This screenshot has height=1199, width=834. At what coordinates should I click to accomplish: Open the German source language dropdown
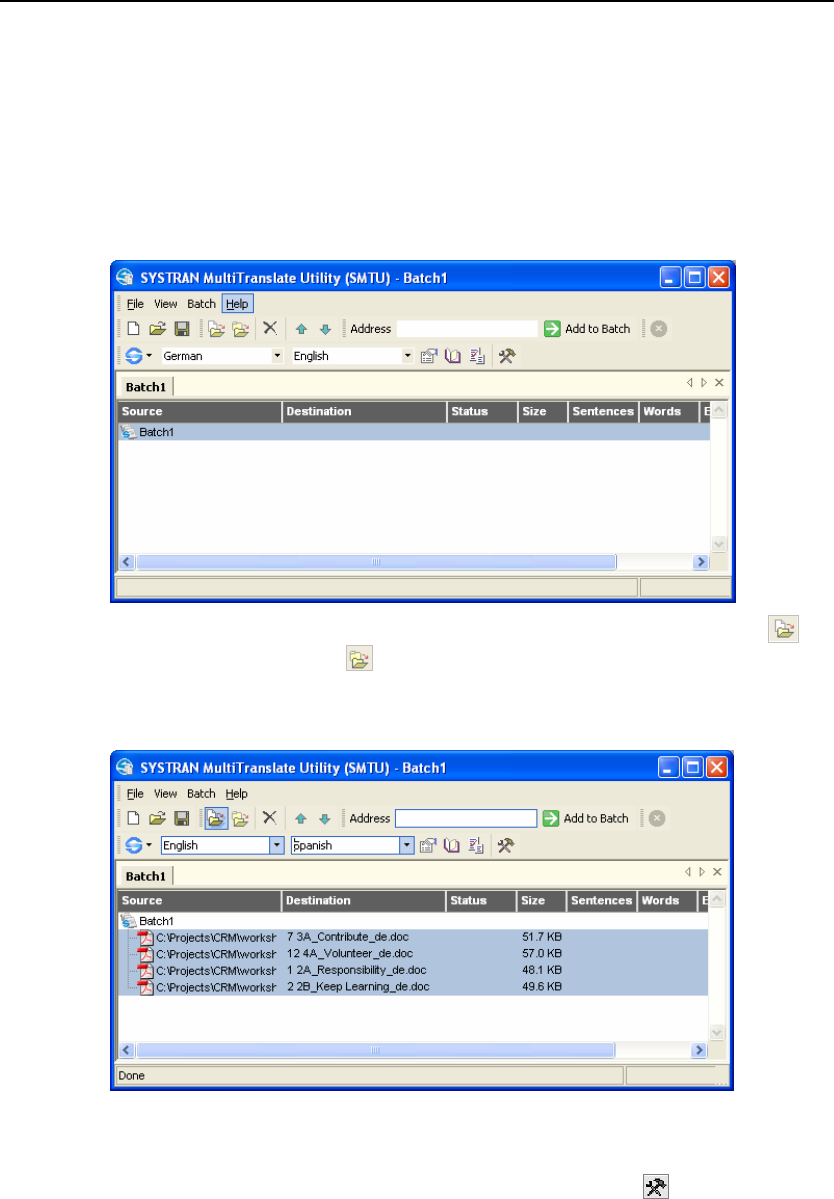(x=277, y=356)
